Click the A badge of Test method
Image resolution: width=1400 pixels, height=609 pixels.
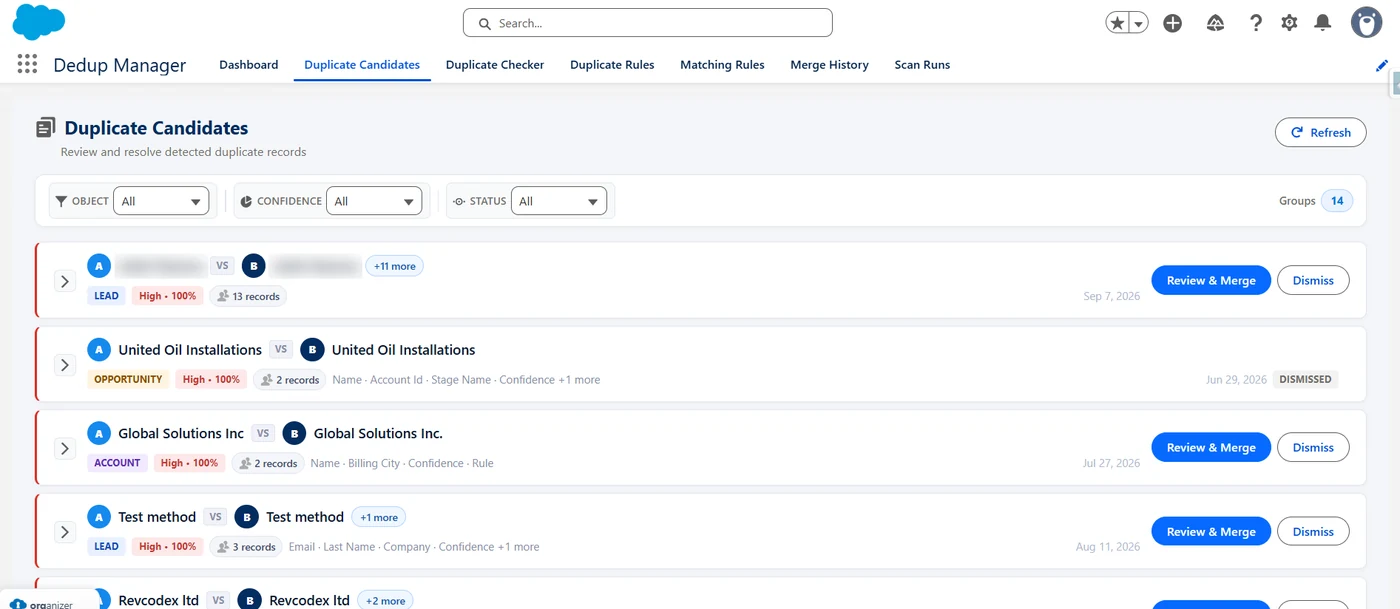pyautogui.click(x=98, y=517)
